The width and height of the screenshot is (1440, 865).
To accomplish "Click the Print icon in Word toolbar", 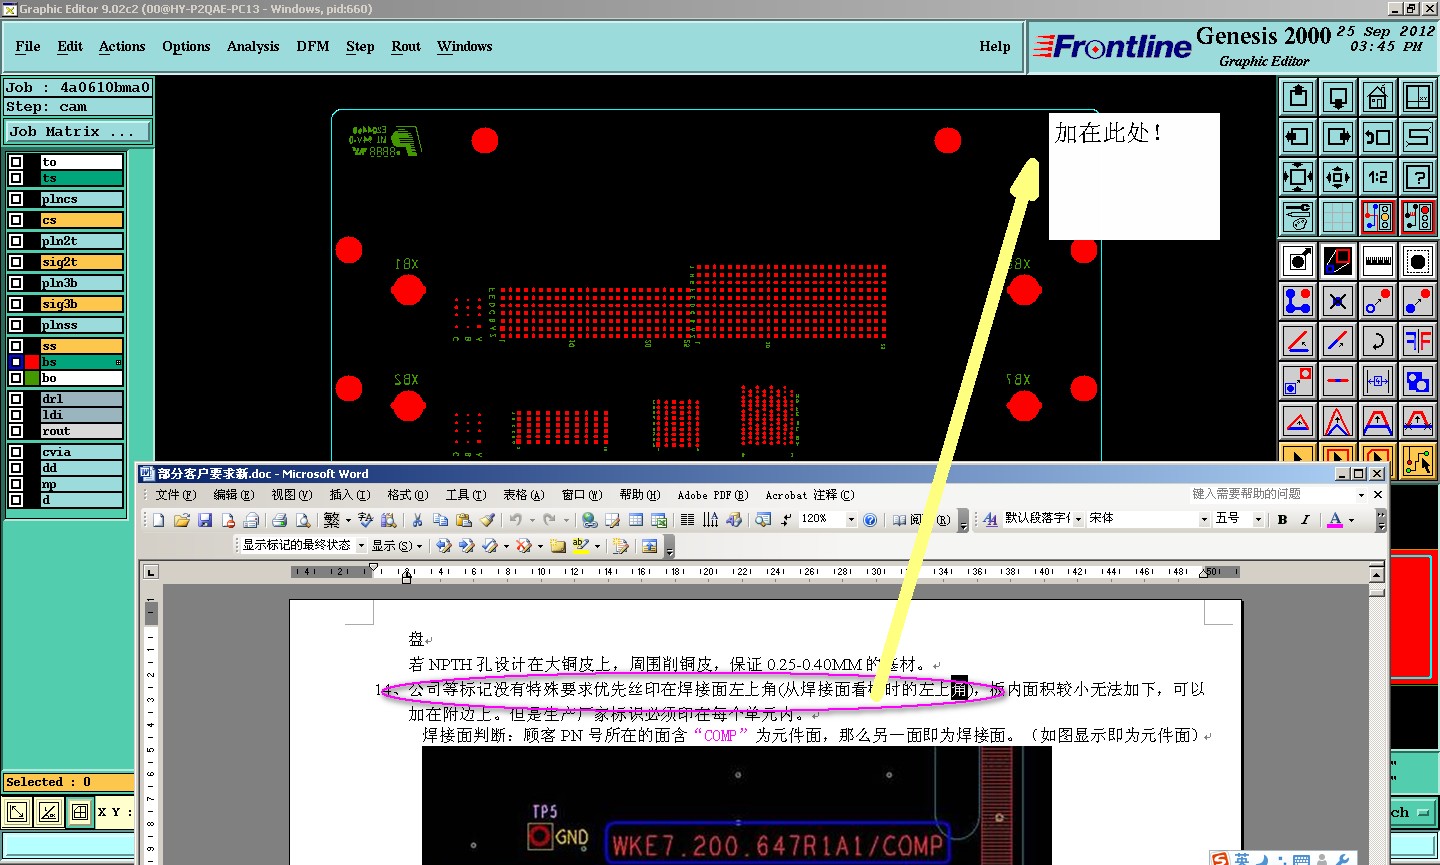I will pyautogui.click(x=280, y=520).
